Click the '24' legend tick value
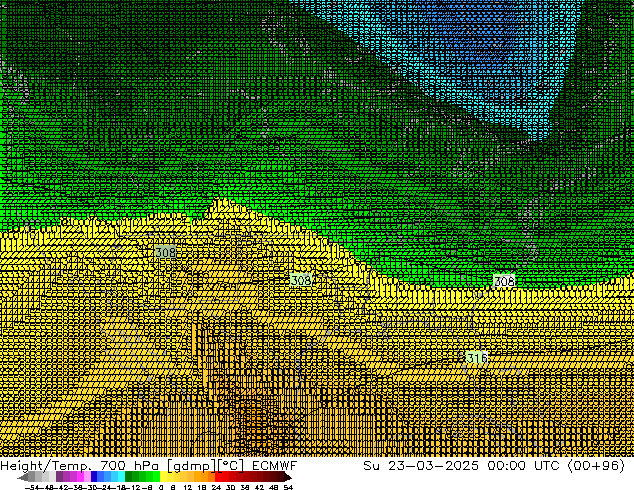634x490 pixels. point(216,488)
